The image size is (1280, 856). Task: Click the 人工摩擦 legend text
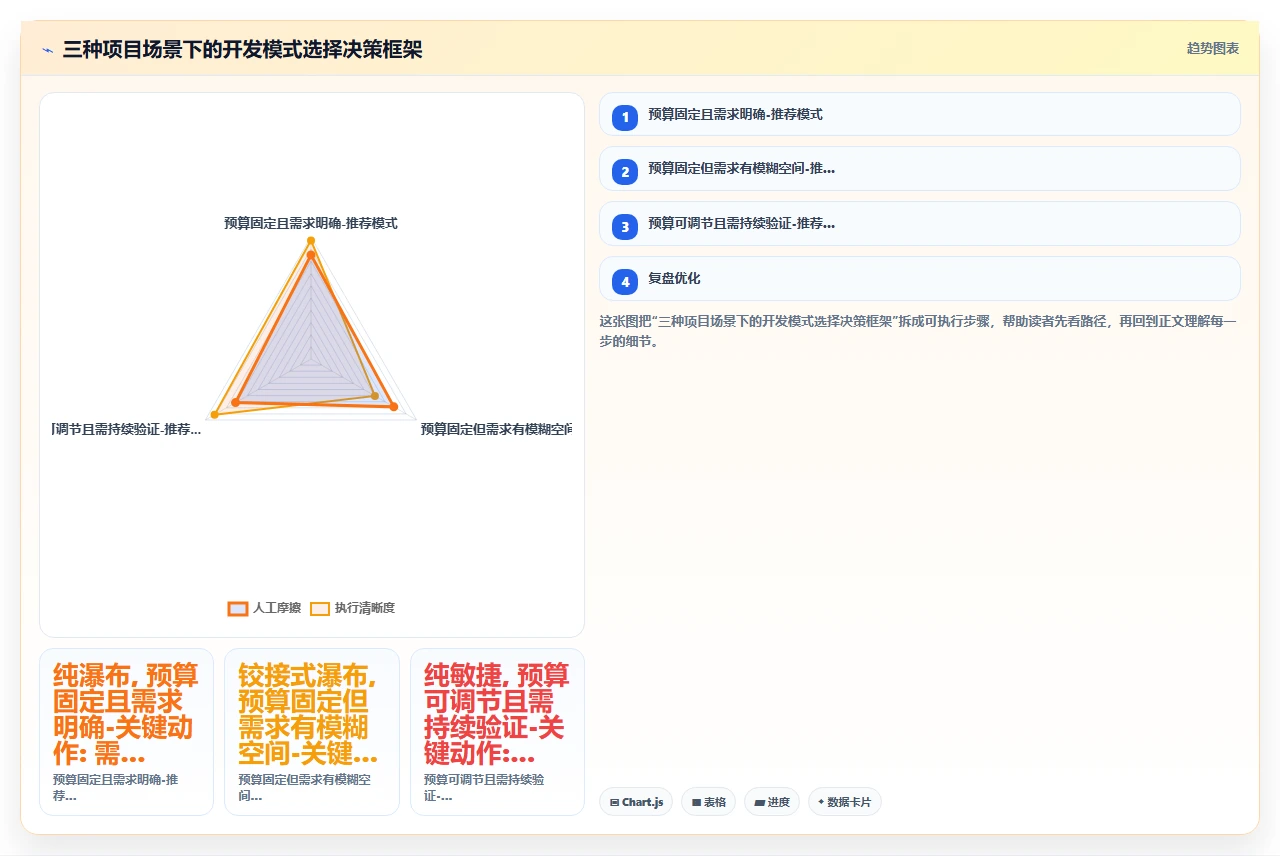tap(277, 608)
